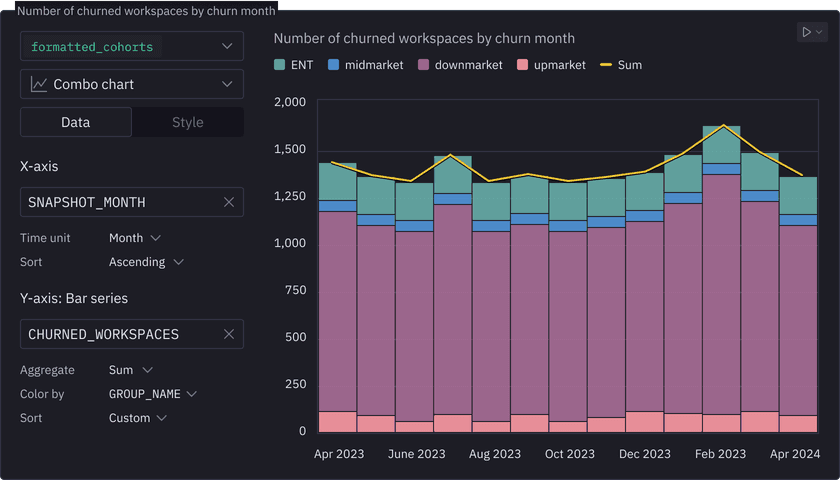Expand the Combo chart type dropdown
Screen dimensions: 840x480
pos(228,85)
